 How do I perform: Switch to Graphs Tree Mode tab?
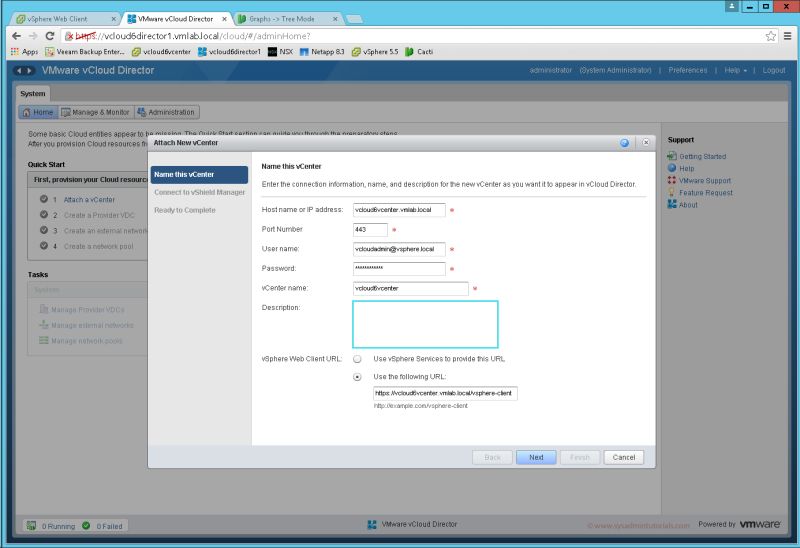288,19
